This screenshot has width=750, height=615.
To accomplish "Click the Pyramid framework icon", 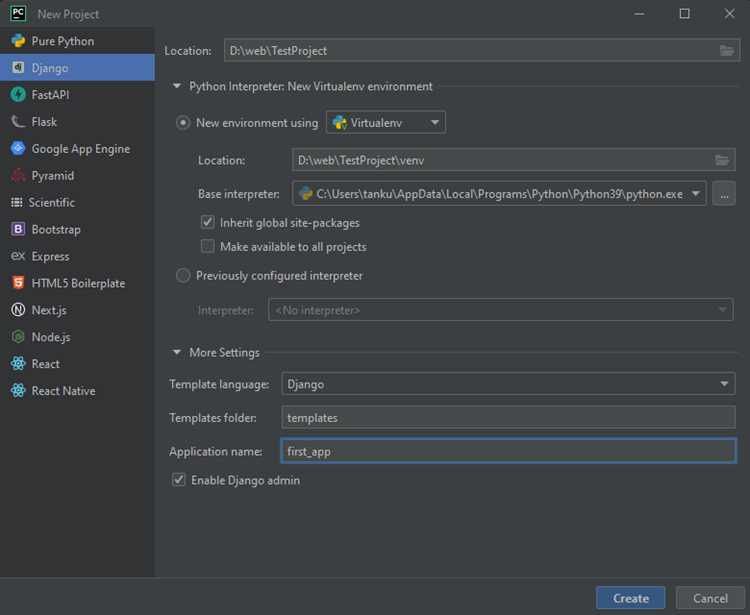I will pyautogui.click(x=18, y=176).
